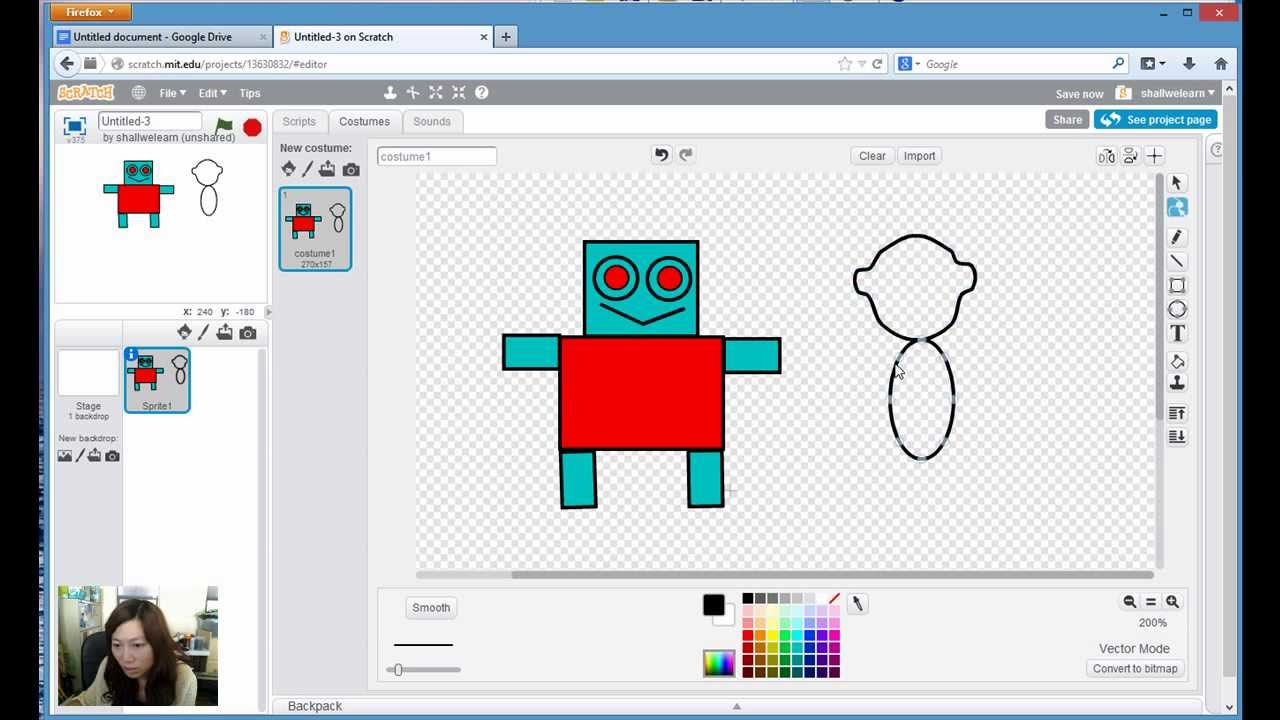This screenshot has height=720, width=1280.
Task: Open the shallwelearn account dropdown
Action: tap(1178, 93)
